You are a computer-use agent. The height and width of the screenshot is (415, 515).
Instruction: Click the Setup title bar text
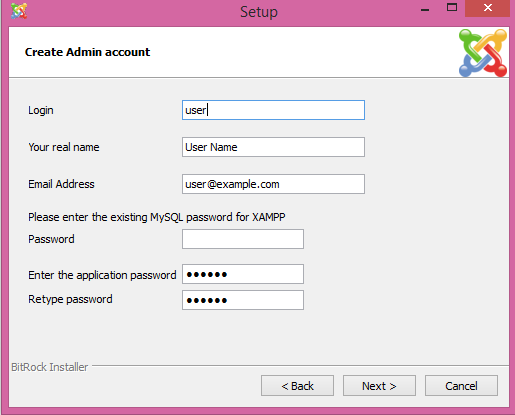259,12
